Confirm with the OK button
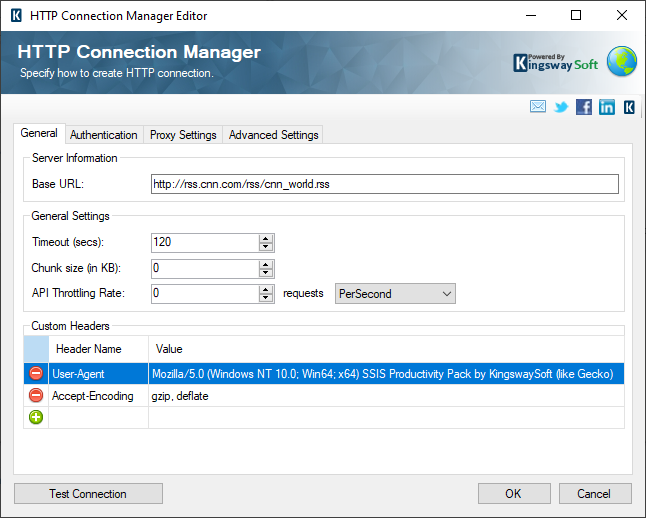The image size is (646, 518). [x=514, y=493]
